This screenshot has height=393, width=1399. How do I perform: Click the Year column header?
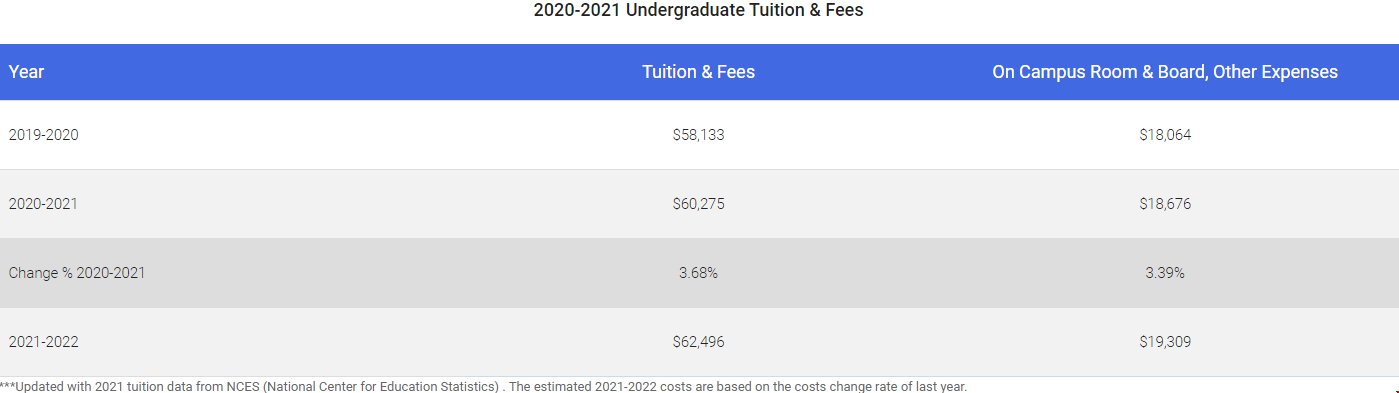click(x=27, y=72)
